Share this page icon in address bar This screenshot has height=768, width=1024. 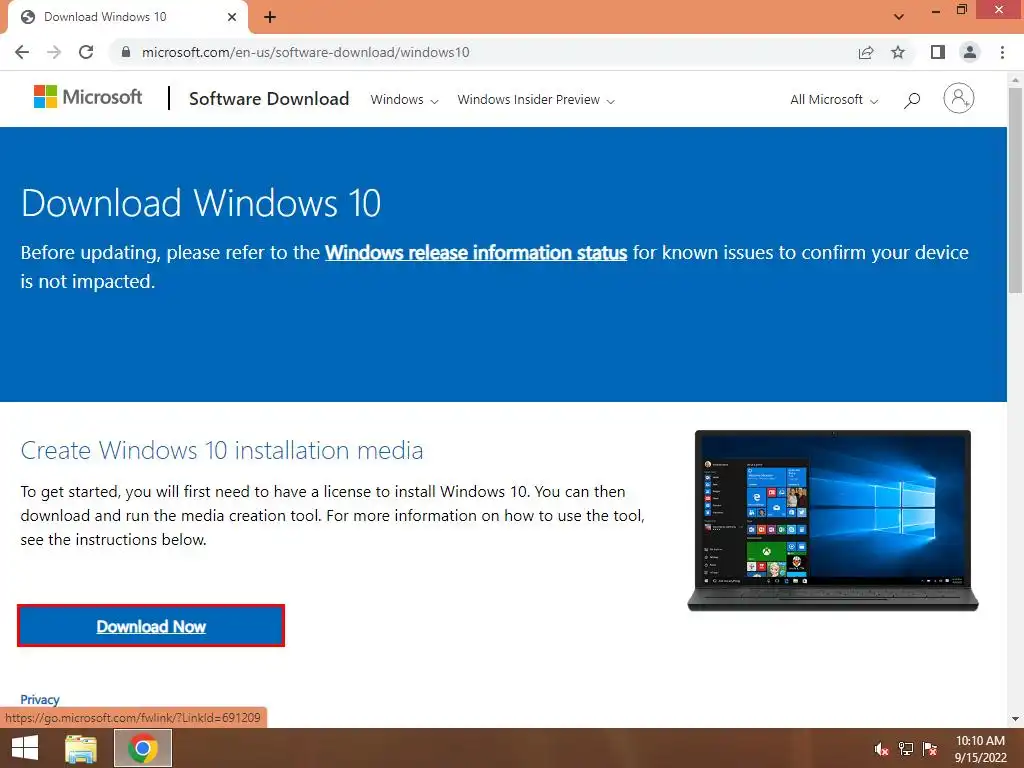pyautogui.click(x=866, y=52)
